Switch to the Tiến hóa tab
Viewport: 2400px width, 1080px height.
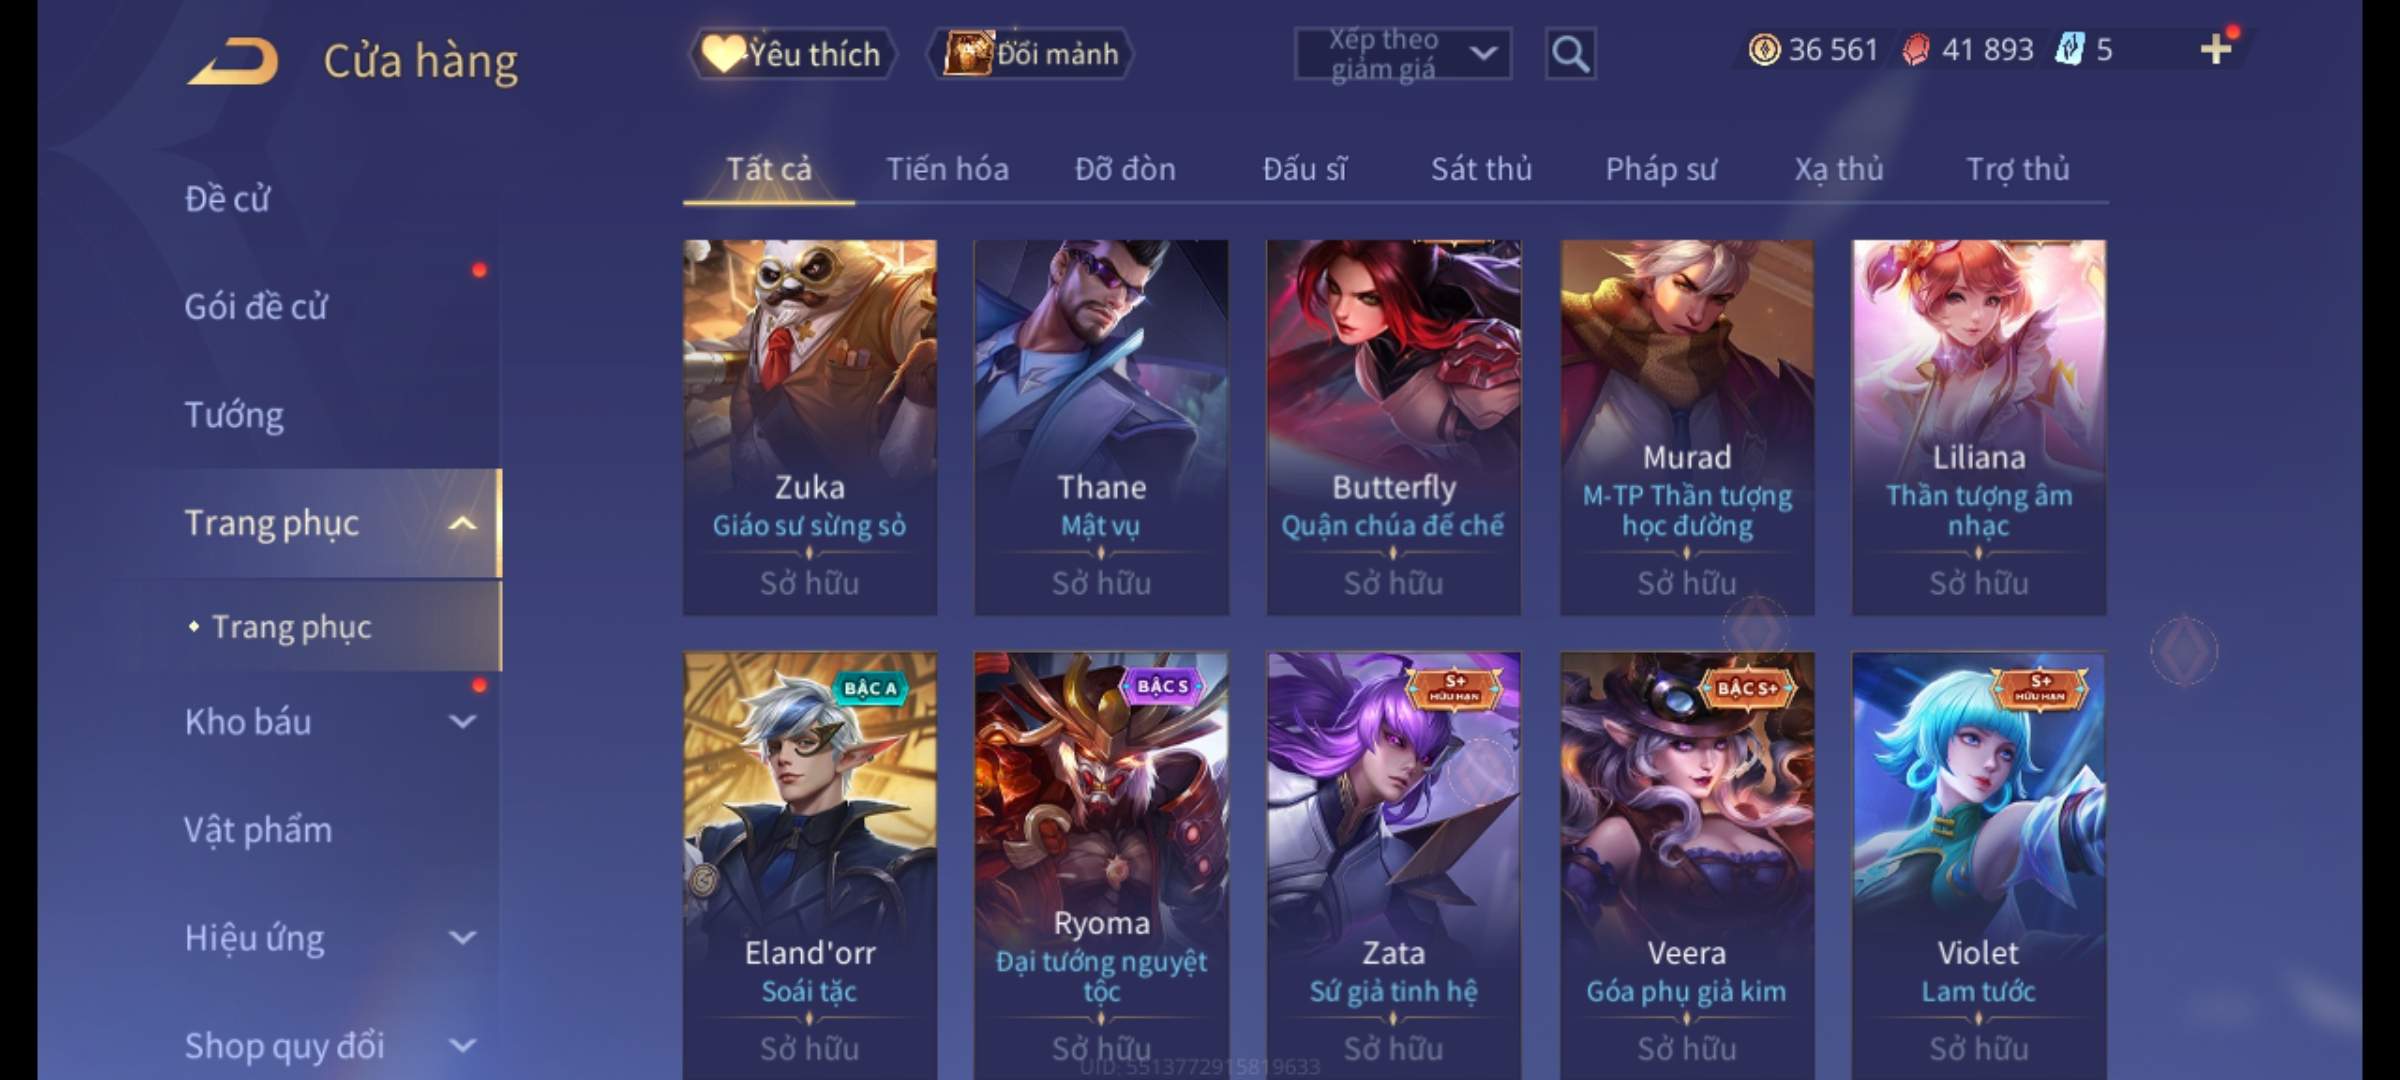947,169
